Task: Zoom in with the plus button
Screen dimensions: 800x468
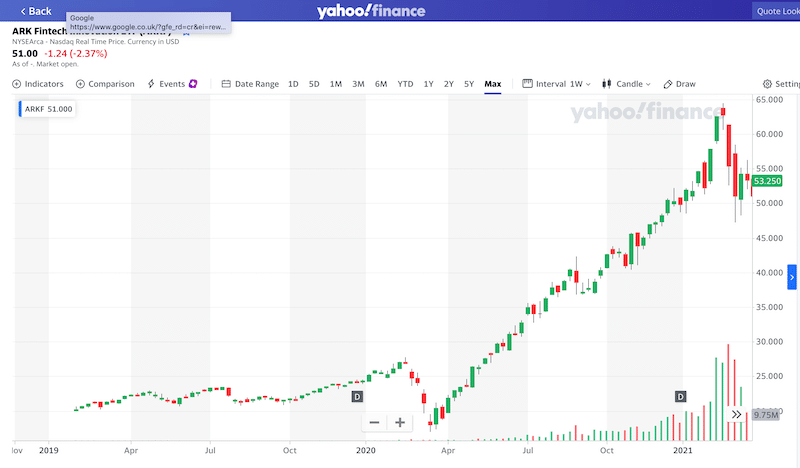Action: (400, 422)
